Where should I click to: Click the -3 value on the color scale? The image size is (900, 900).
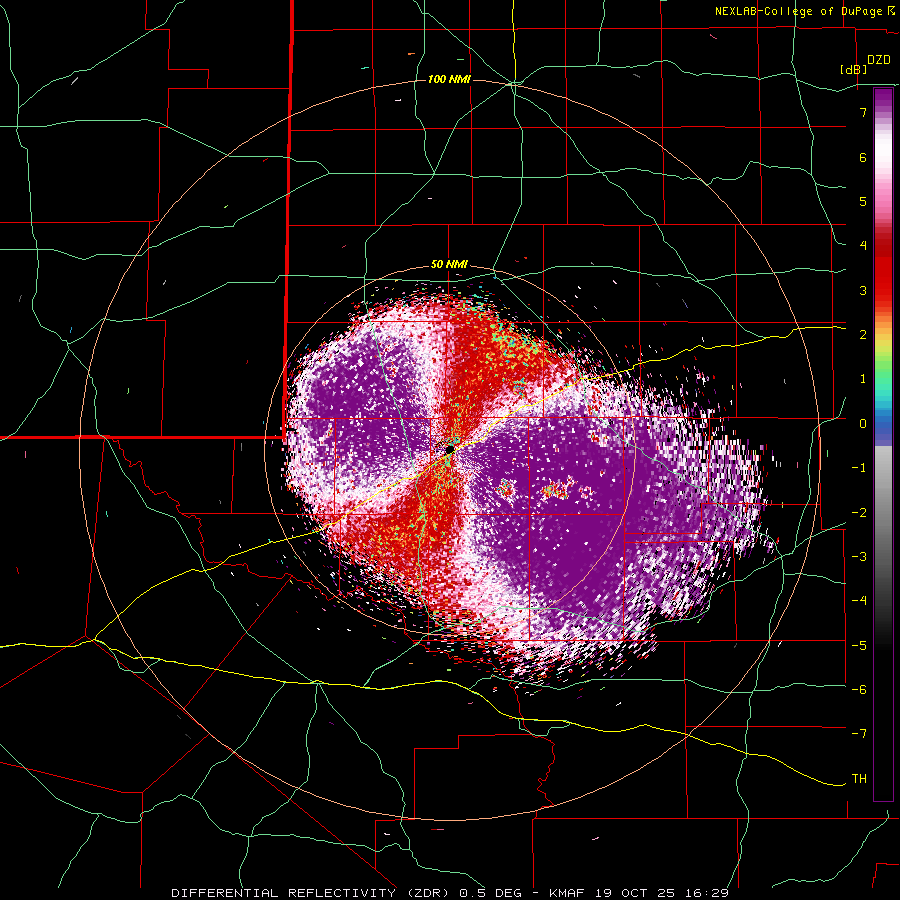tap(859, 556)
